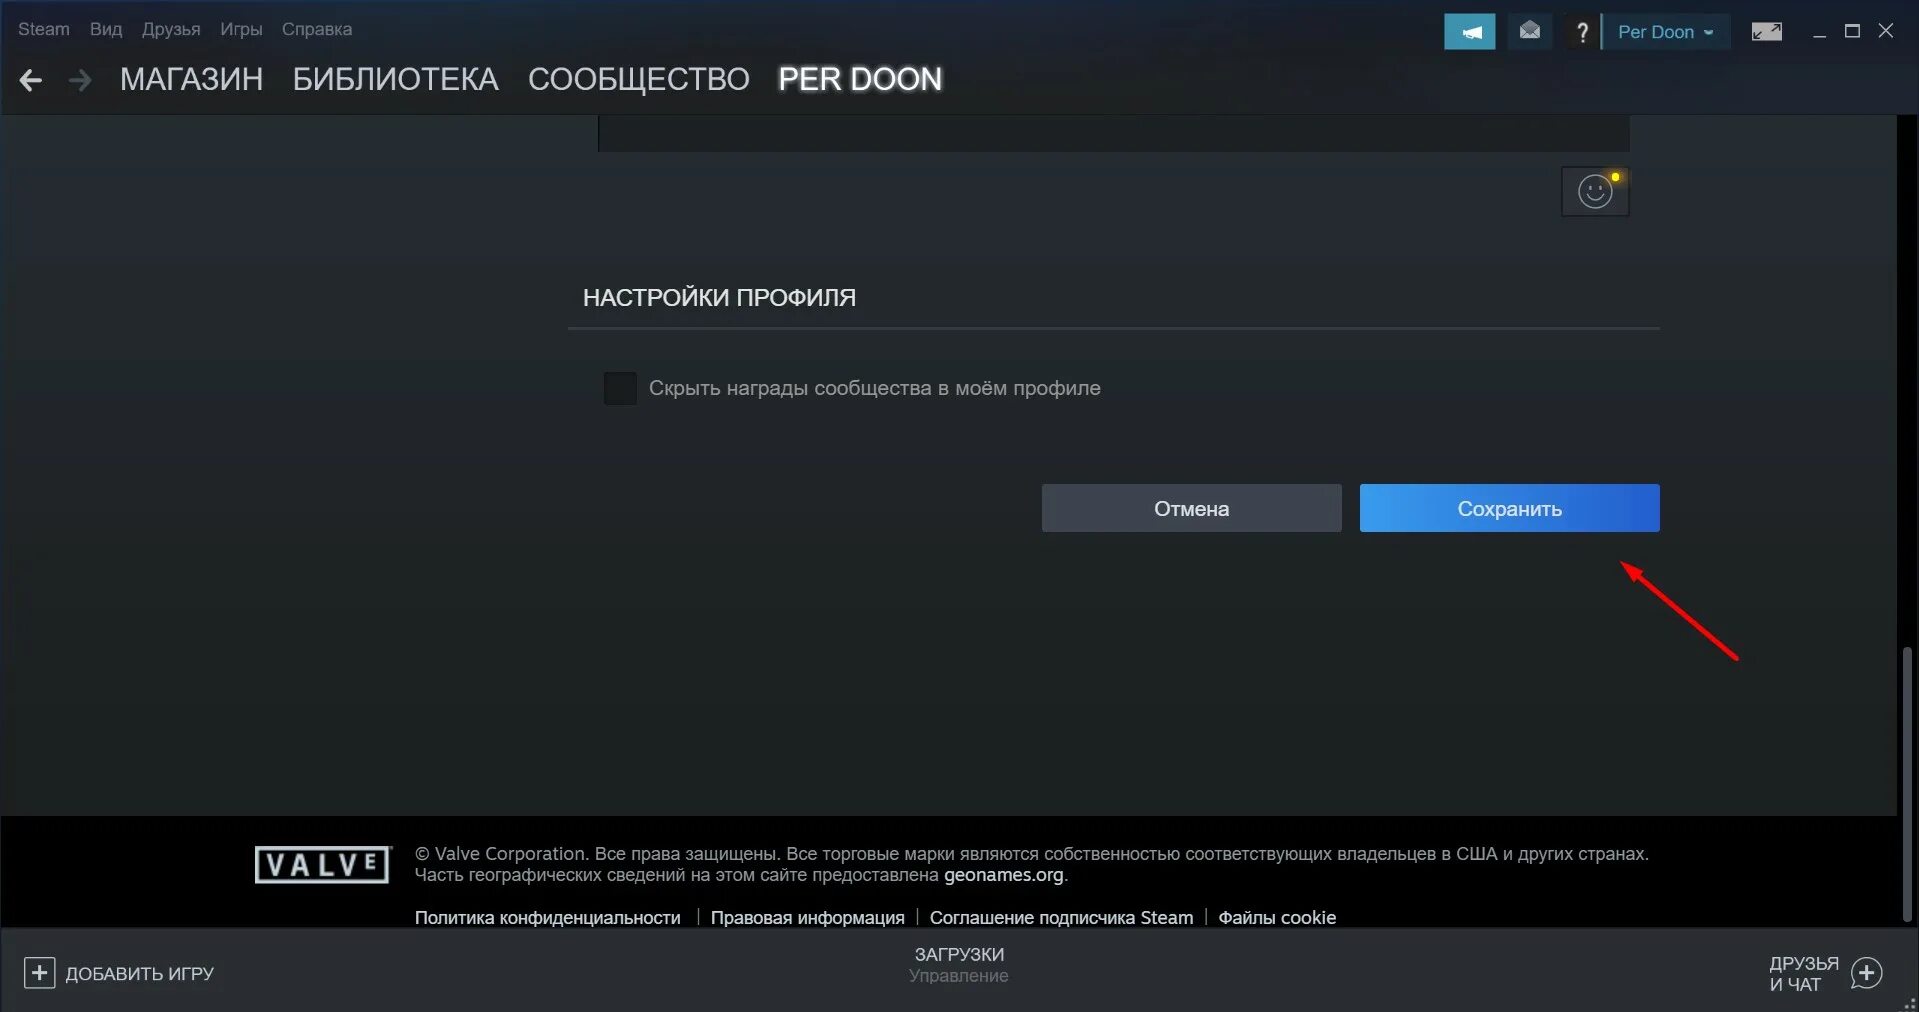Image resolution: width=1919 pixels, height=1012 pixels.
Task: Open ДРУЗЬЯ И ЧАТ label
Action: 1804,974
